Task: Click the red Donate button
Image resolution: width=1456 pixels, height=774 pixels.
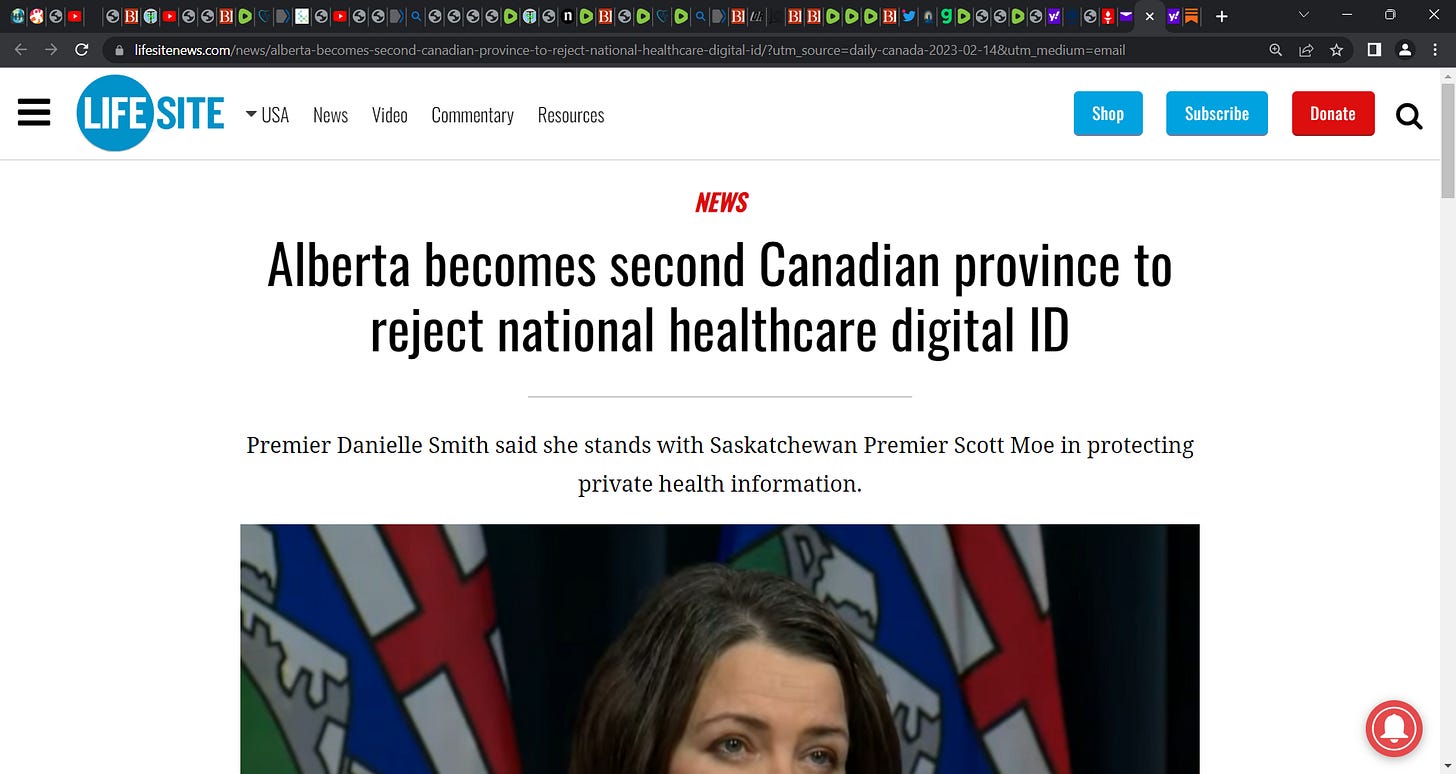Action: pyautogui.click(x=1333, y=113)
